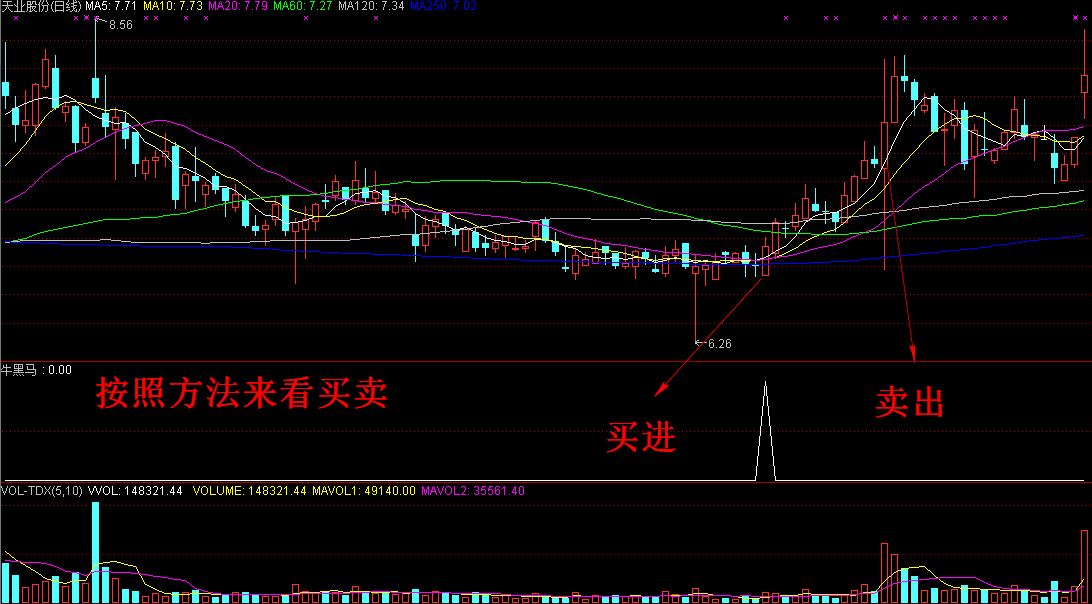Select the MA250: 7.02 label

click(444, 6)
